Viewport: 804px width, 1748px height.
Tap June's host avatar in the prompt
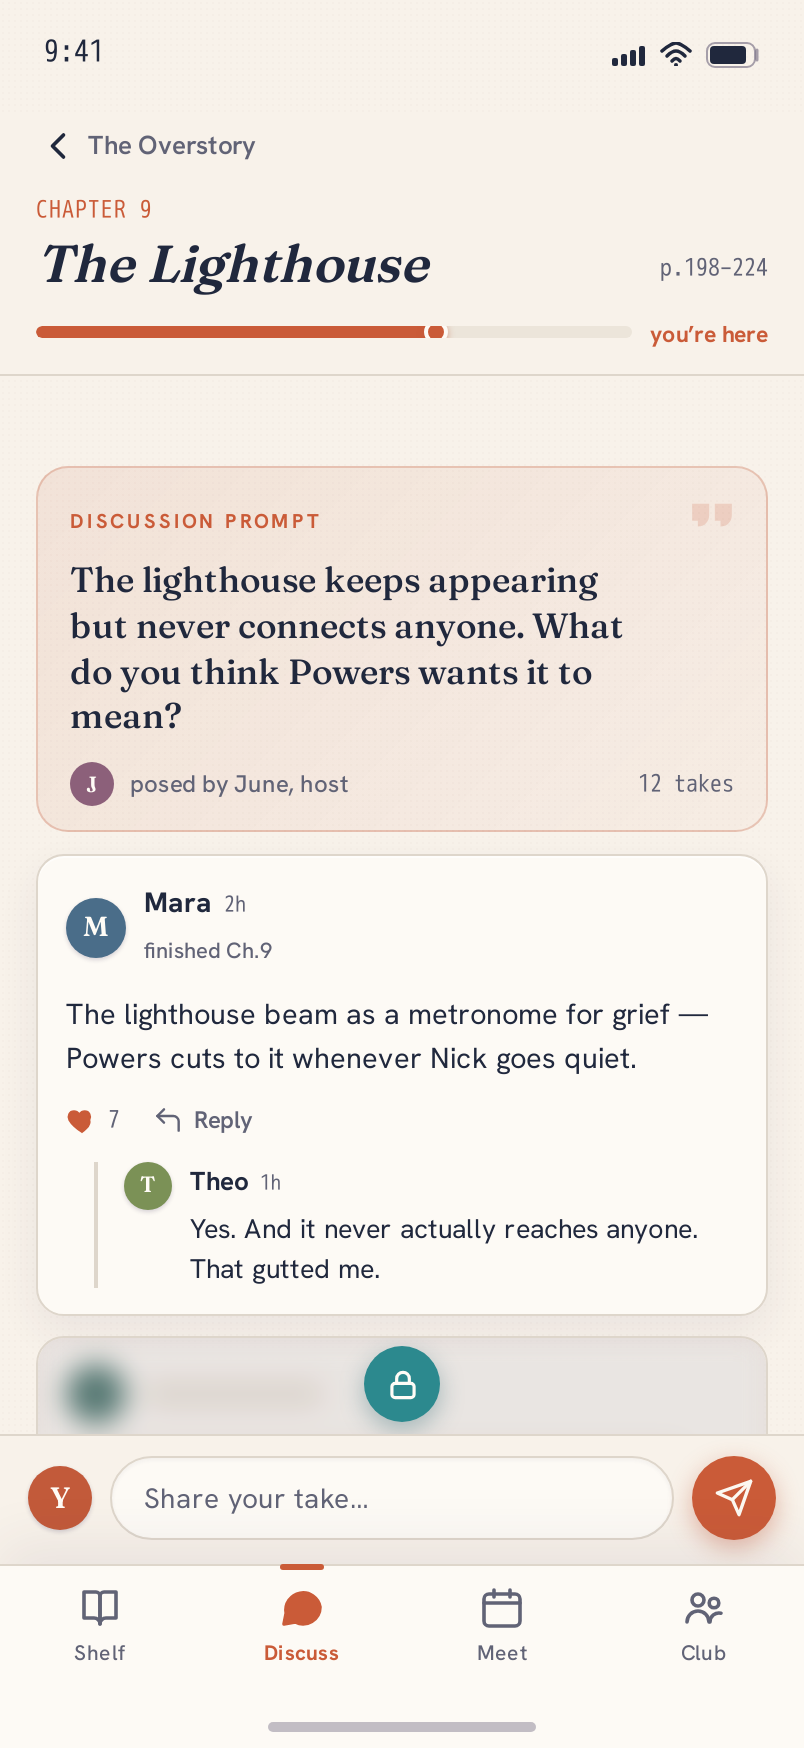(92, 784)
